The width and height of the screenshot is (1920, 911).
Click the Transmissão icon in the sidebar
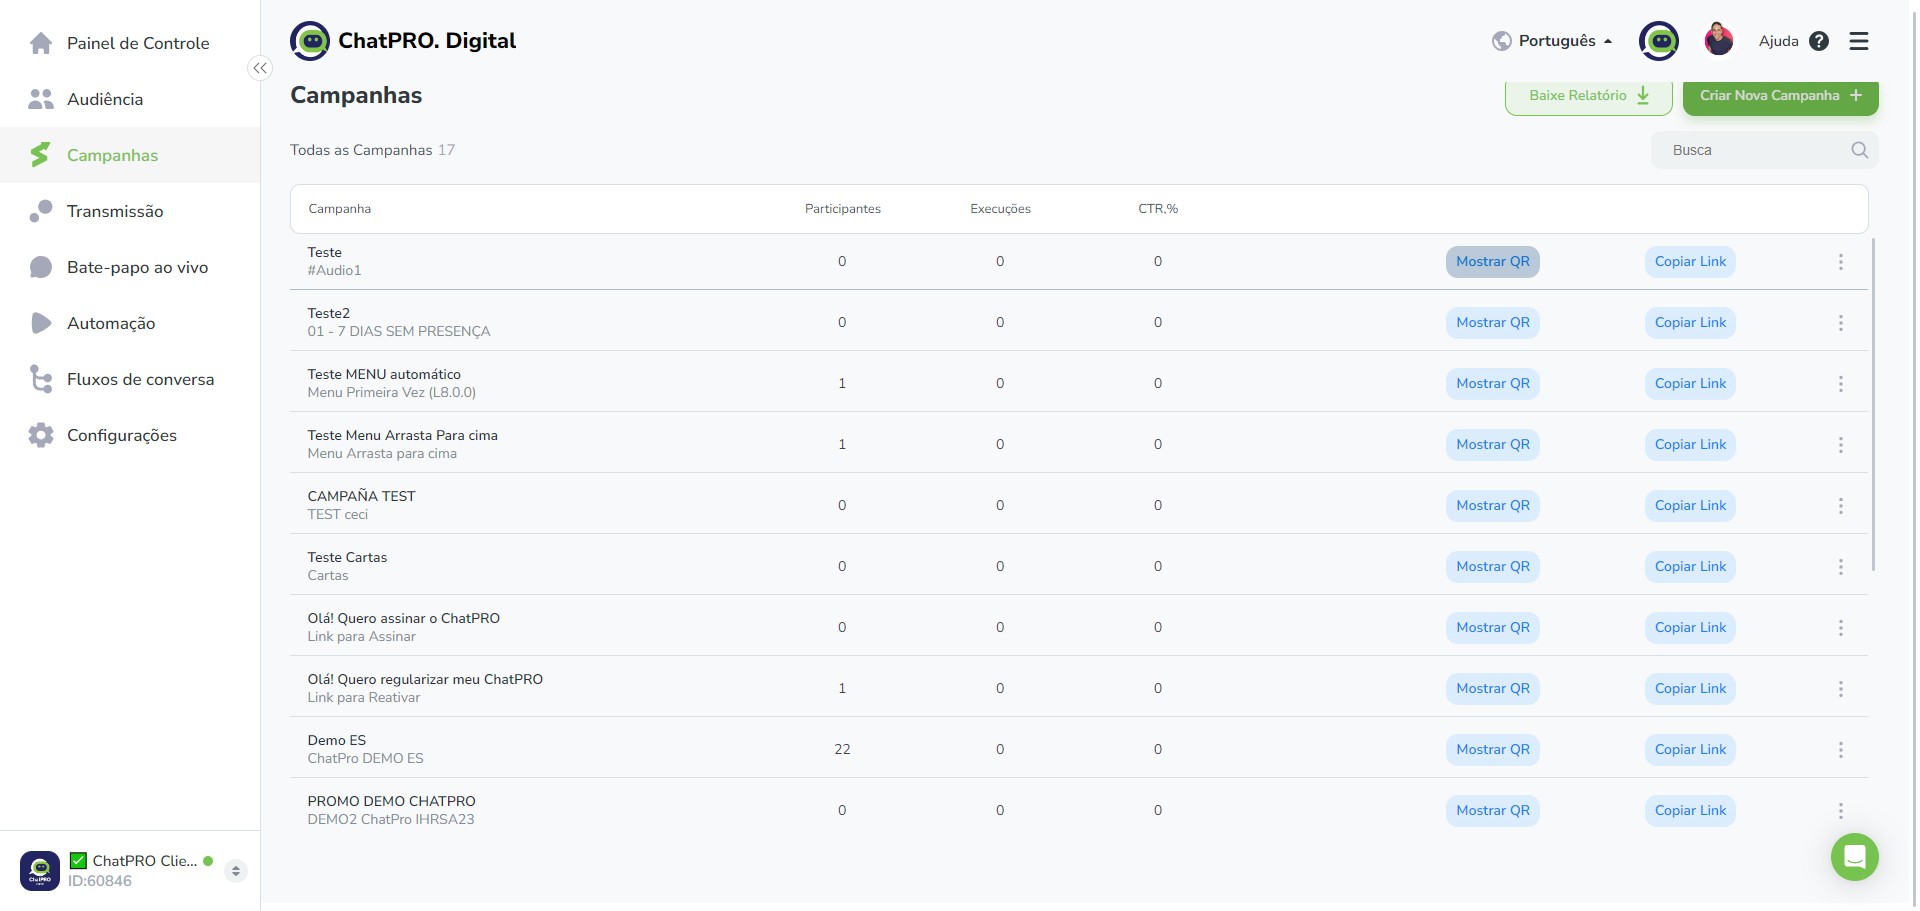tap(41, 211)
